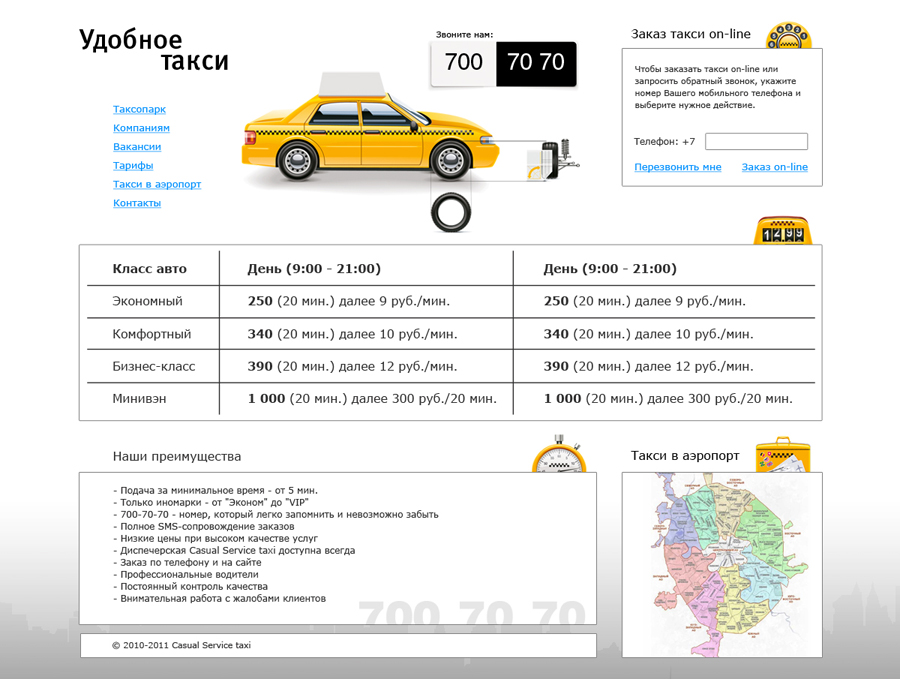
Task: Go to the Контакты page
Action: [137, 203]
